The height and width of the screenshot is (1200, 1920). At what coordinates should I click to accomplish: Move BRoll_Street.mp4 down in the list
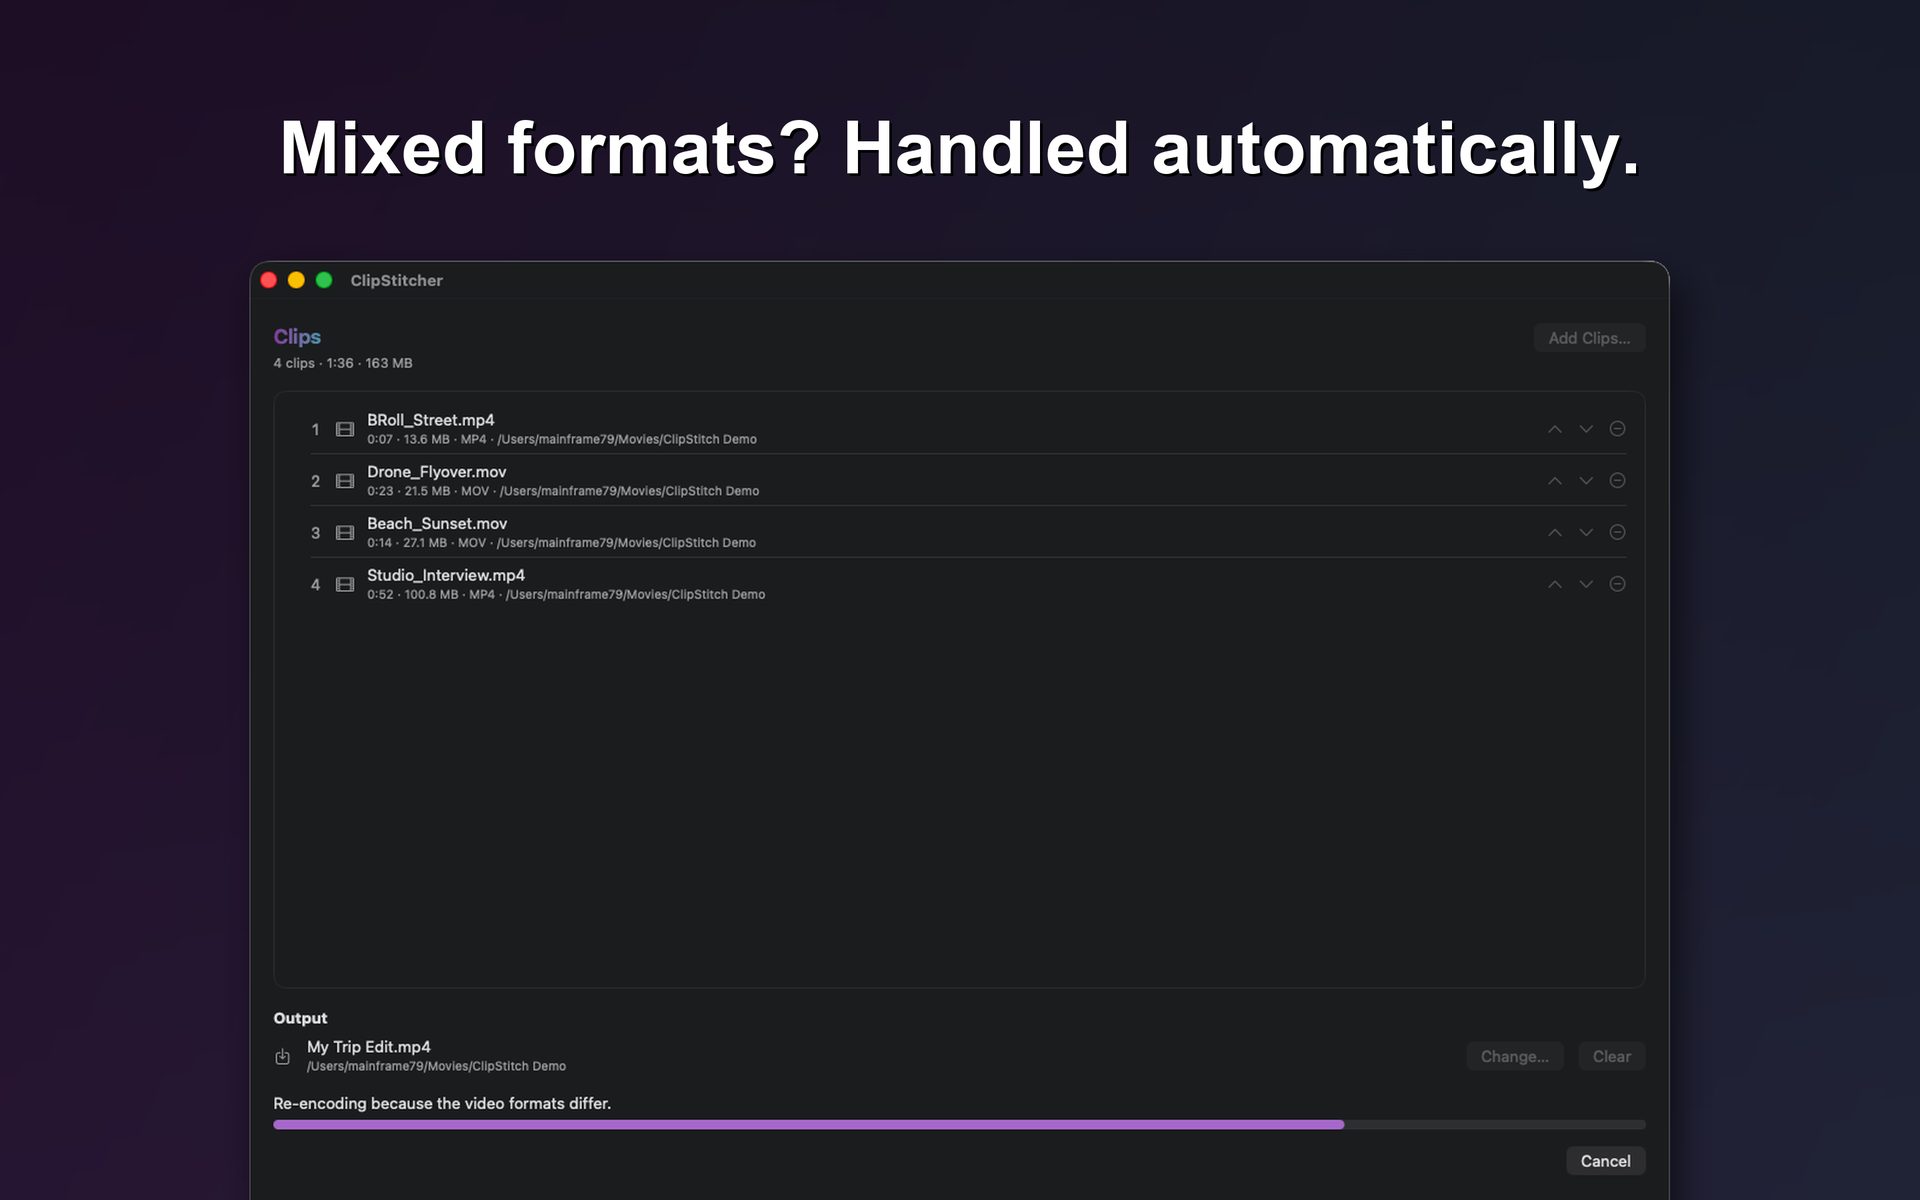pos(1586,429)
